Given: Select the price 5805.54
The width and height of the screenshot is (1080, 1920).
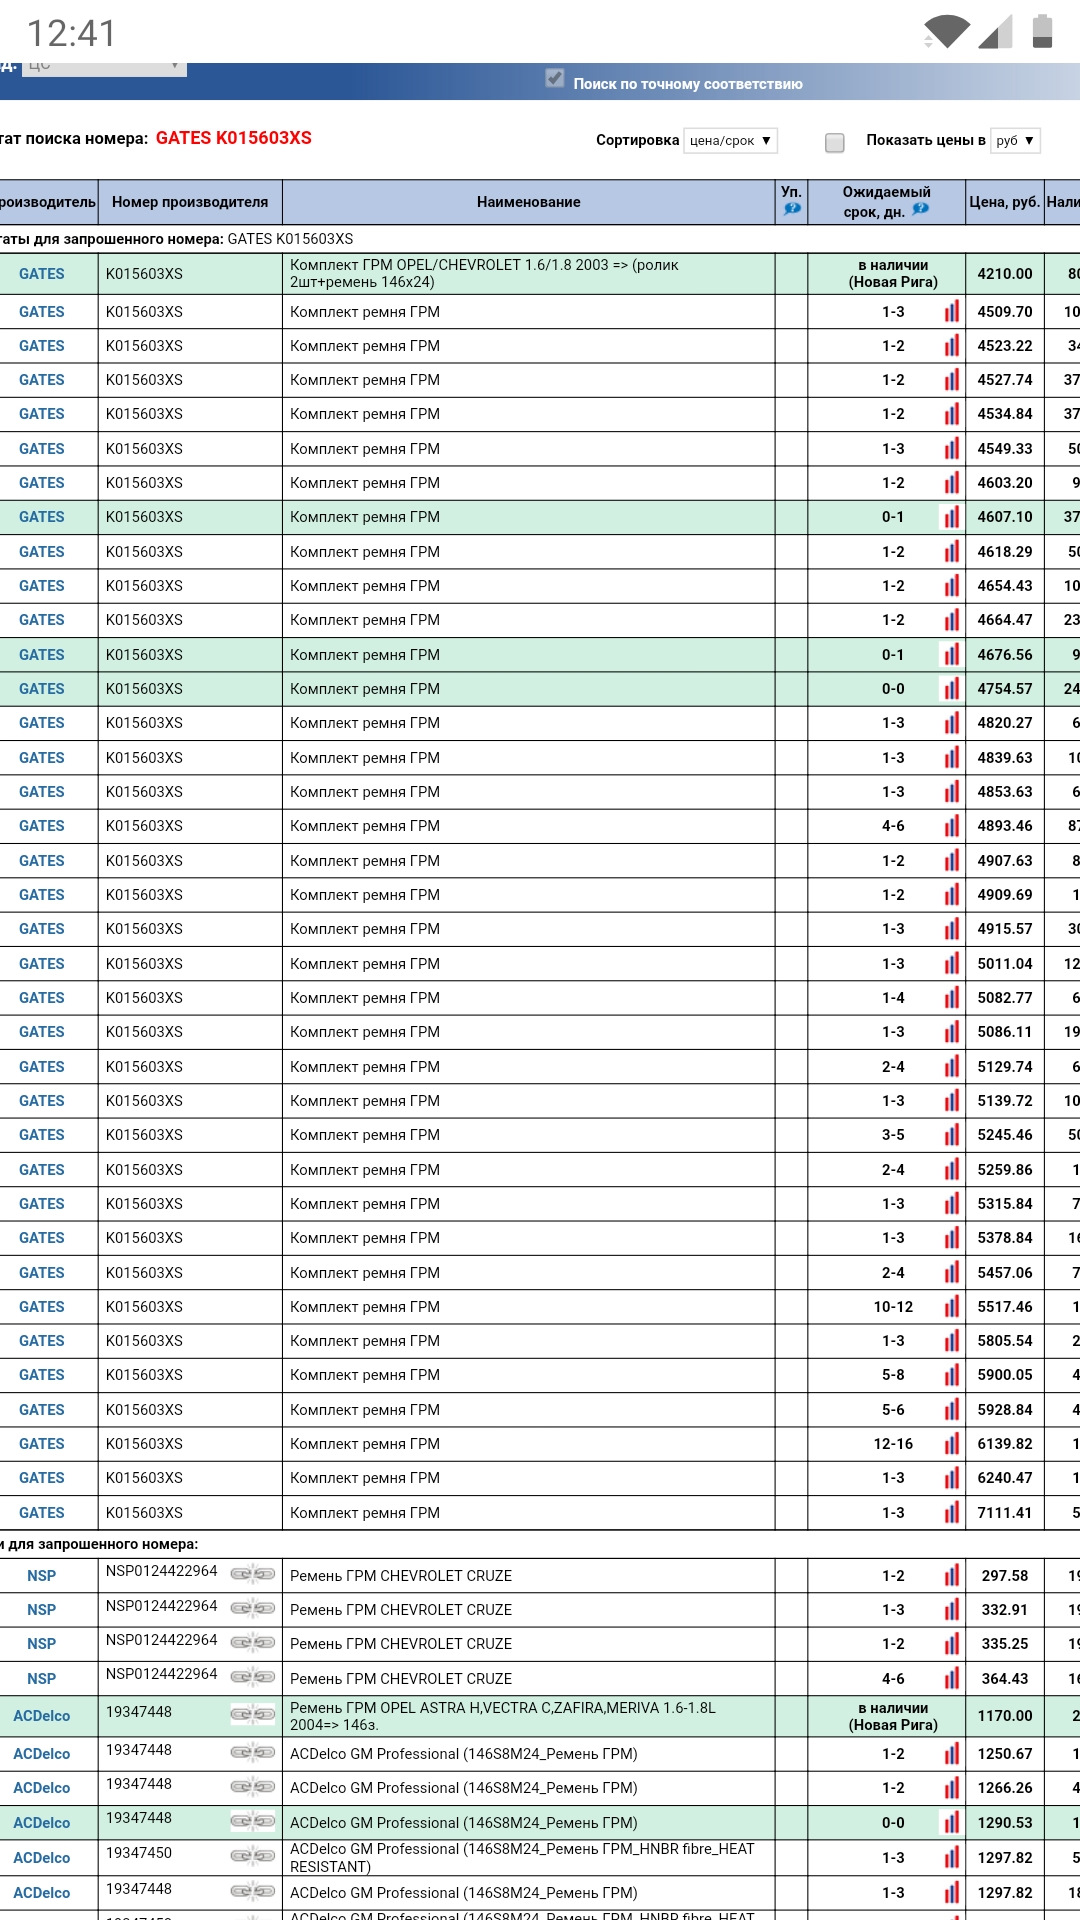Looking at the screenshot, I should click(x=1005, y=1341).
